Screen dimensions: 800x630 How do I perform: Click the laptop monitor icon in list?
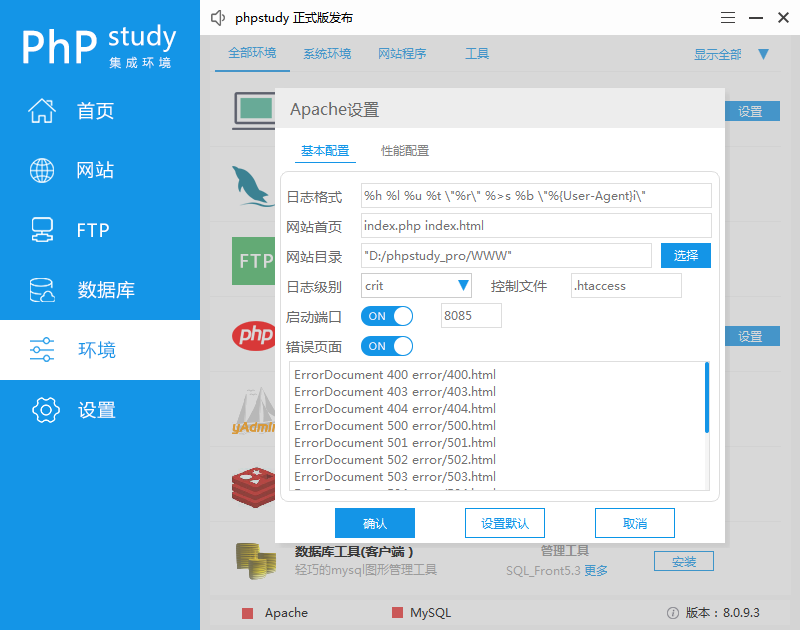(254, 111)
